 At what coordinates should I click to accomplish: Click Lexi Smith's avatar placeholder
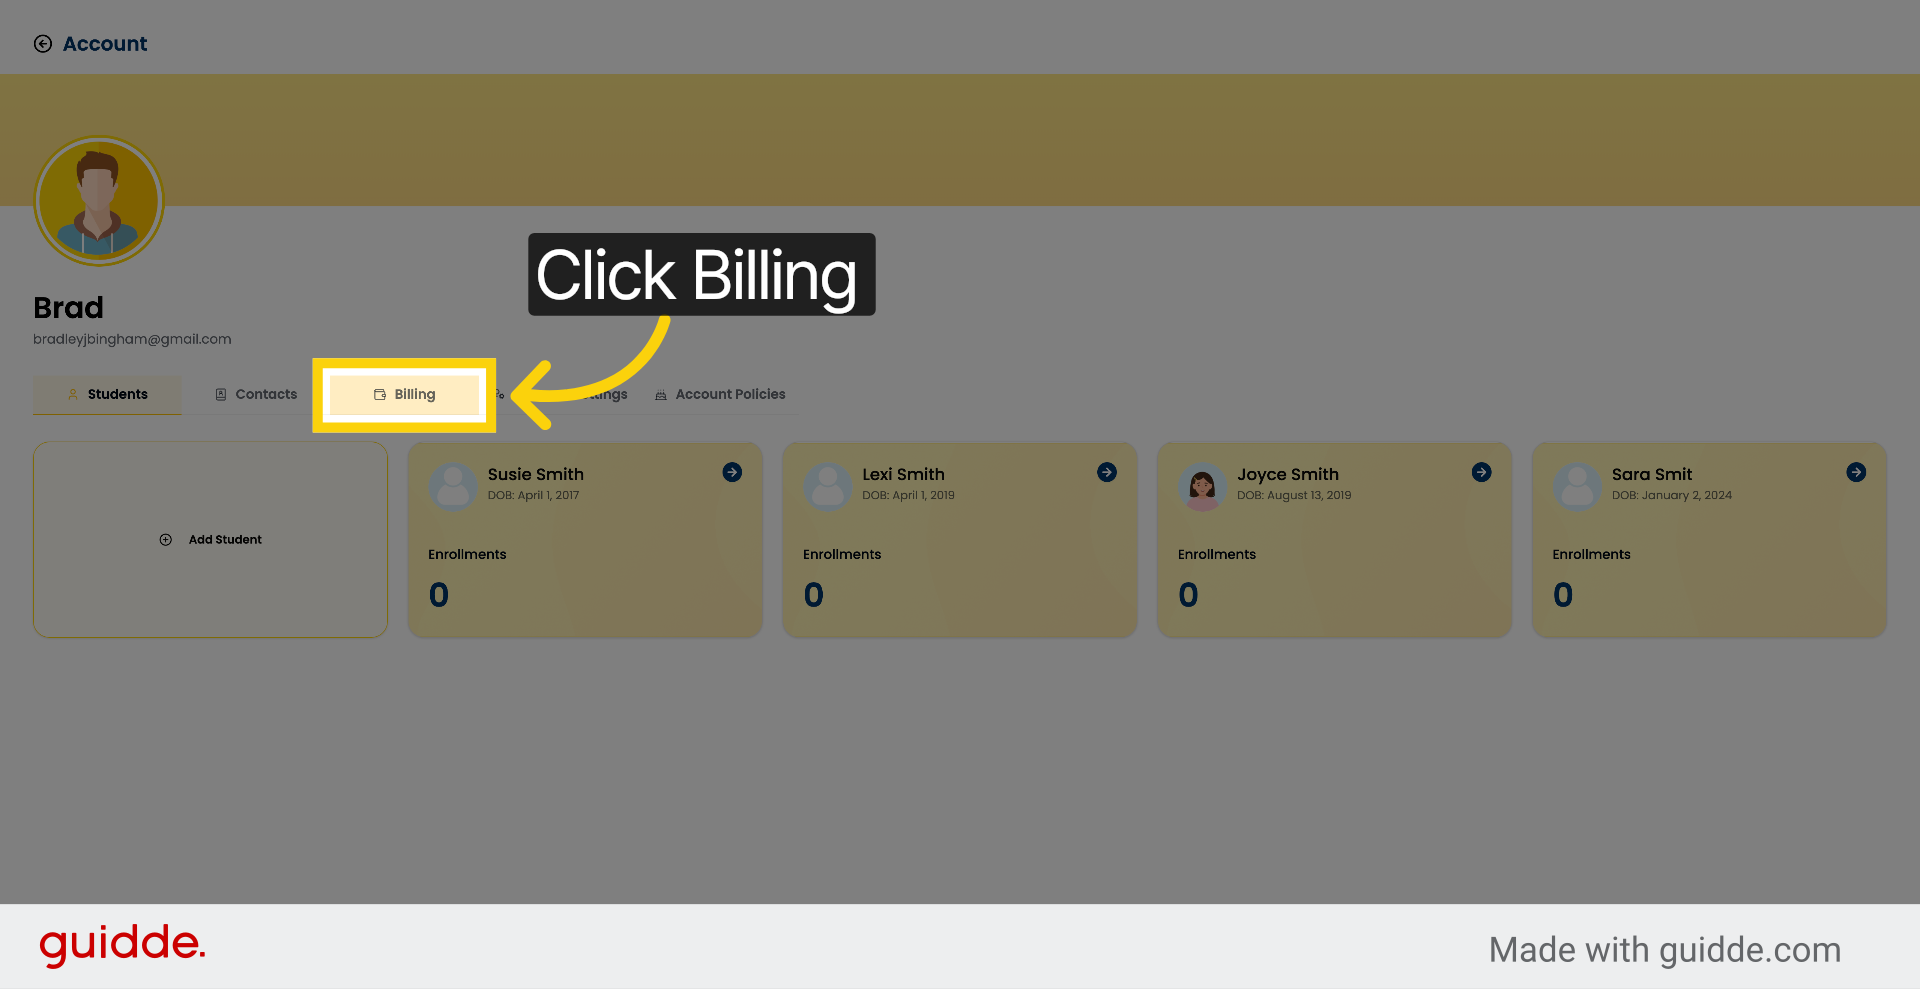828,487
